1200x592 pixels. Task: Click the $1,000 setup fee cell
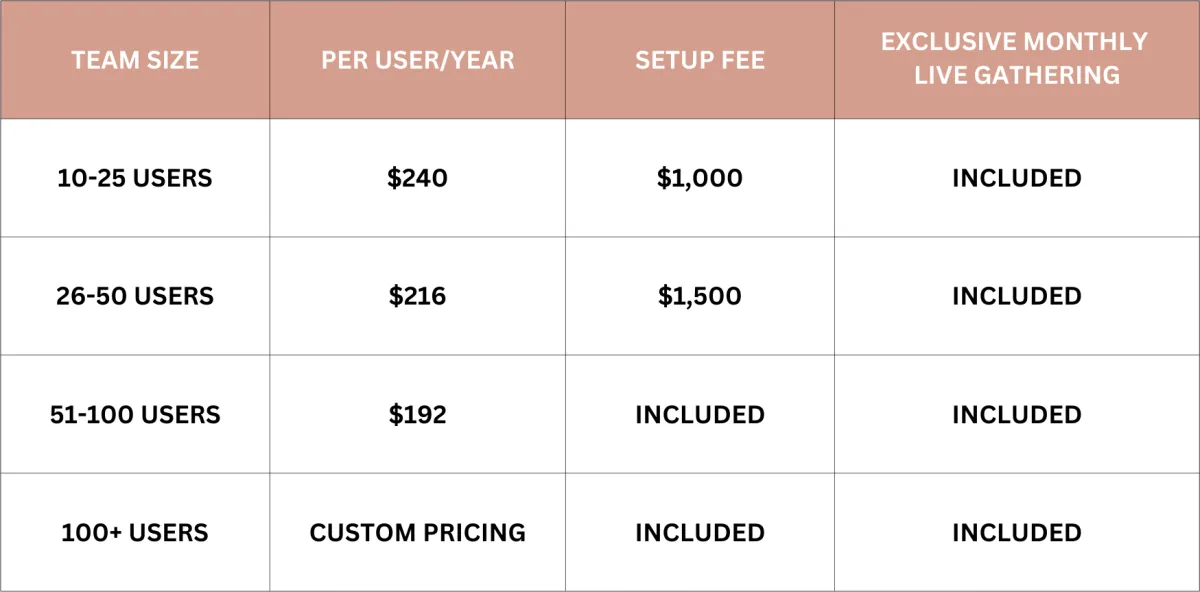700,178
